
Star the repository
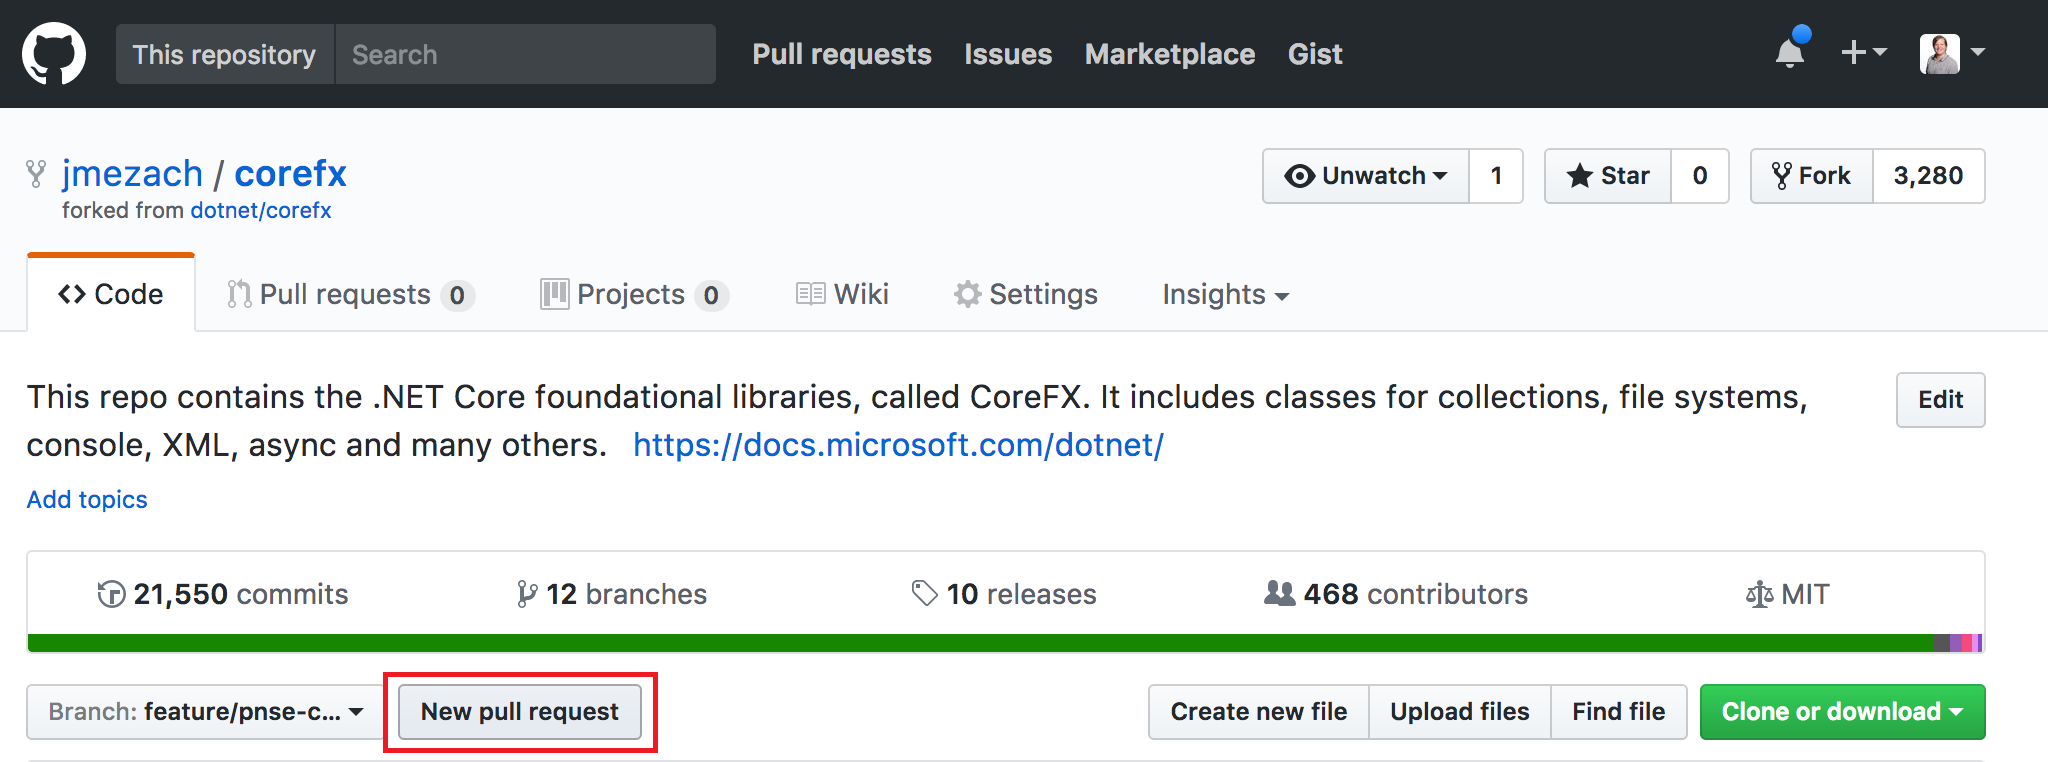(1608, 176)
